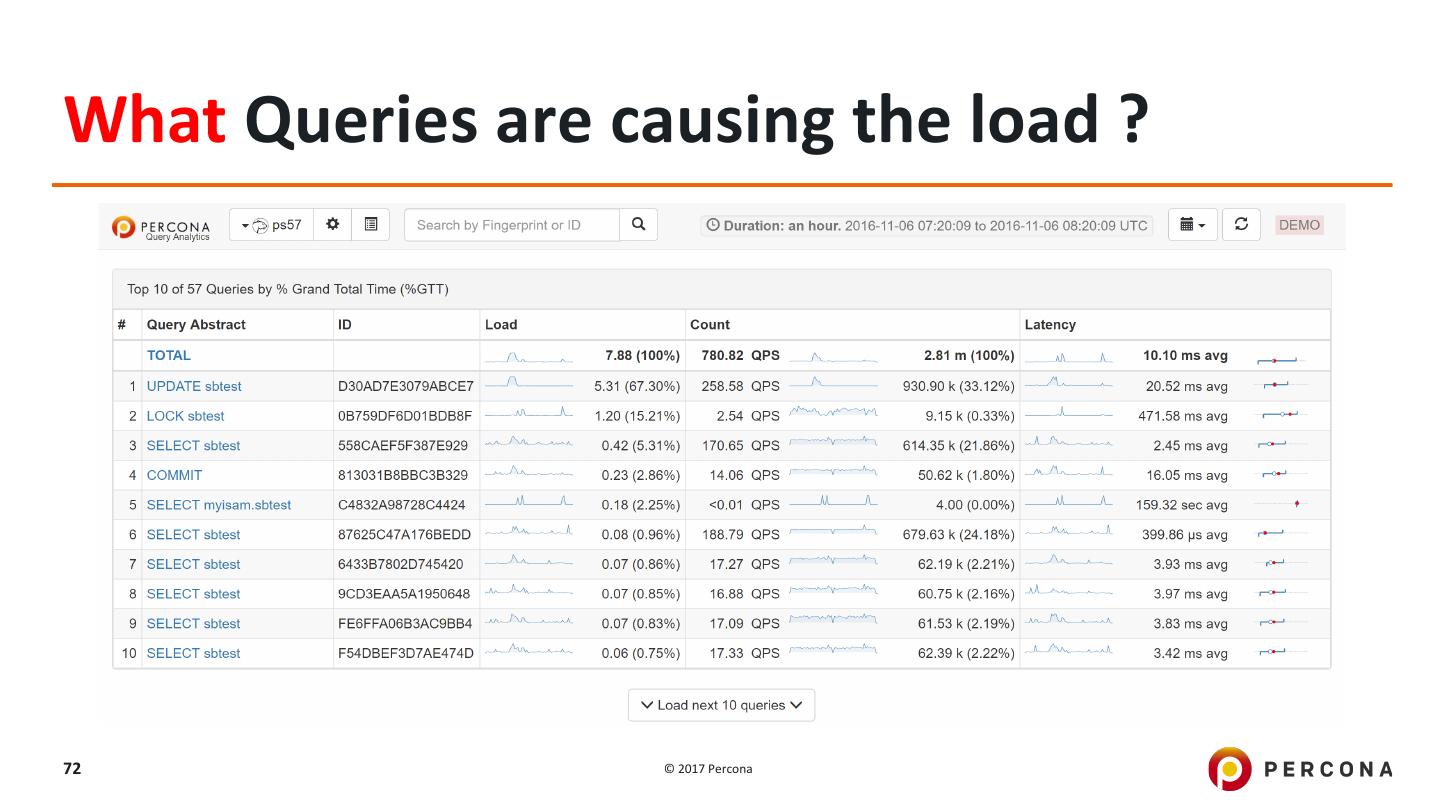Click the Duration: an hour time range label

point(926,225)
